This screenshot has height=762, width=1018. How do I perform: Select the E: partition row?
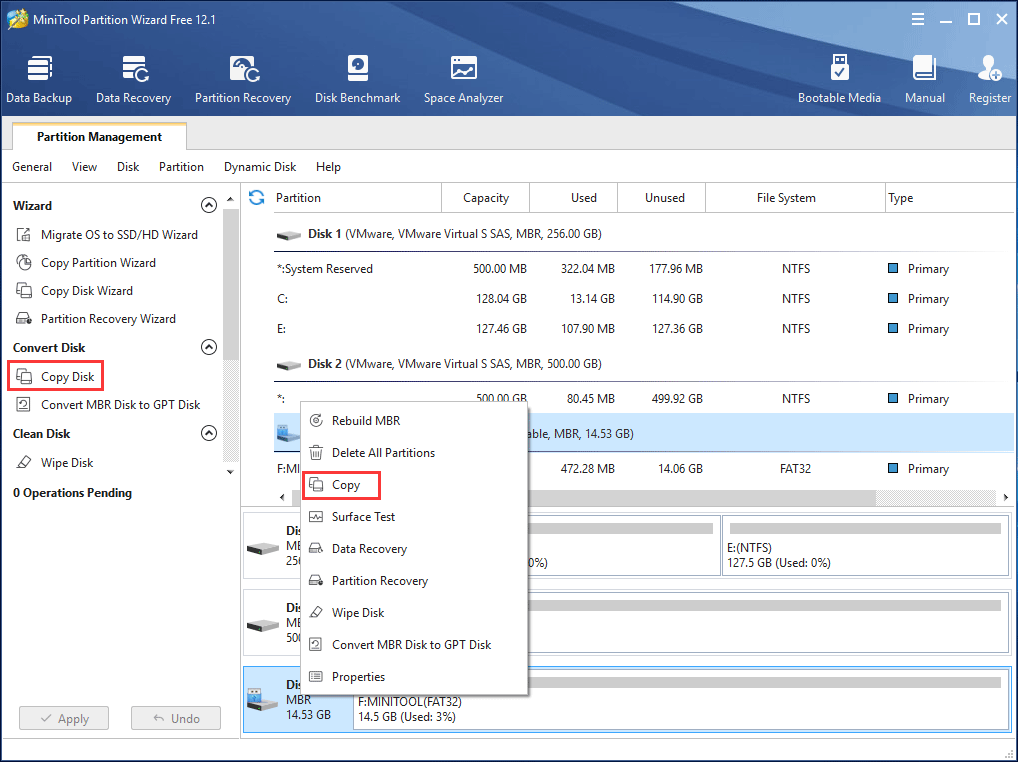[x=643, y=328]
